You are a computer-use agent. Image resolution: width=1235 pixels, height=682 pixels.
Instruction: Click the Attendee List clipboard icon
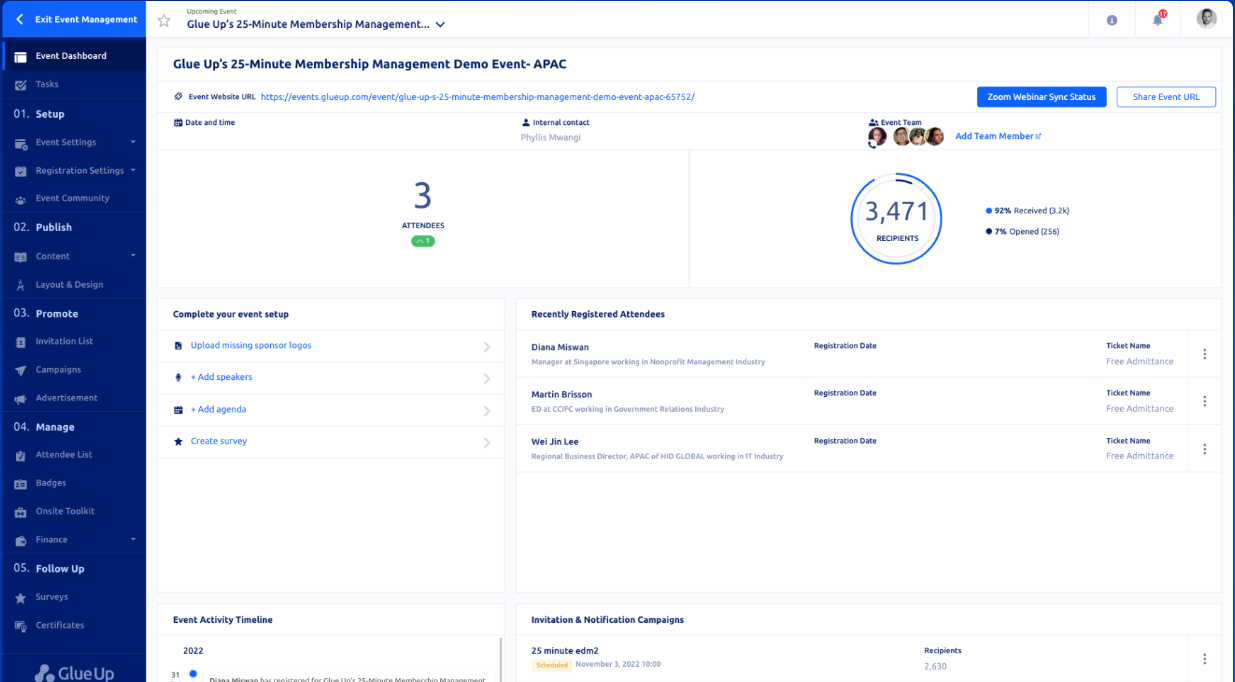click(x=20, y=455)
